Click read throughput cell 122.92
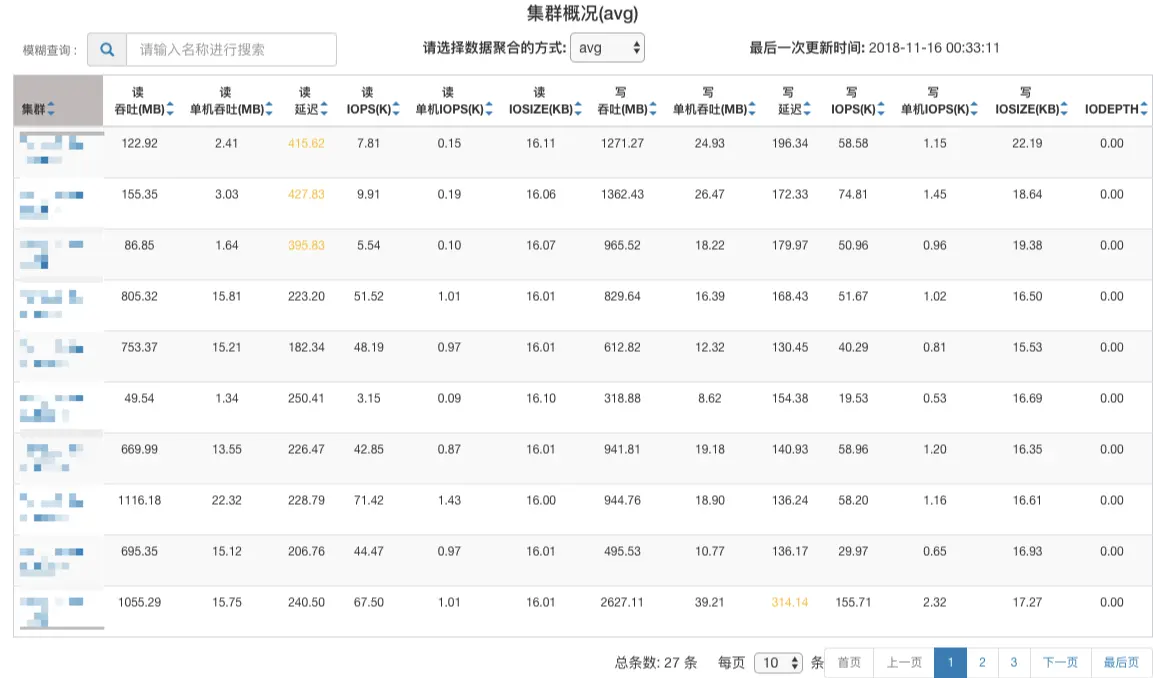 (x=140, y=143)
